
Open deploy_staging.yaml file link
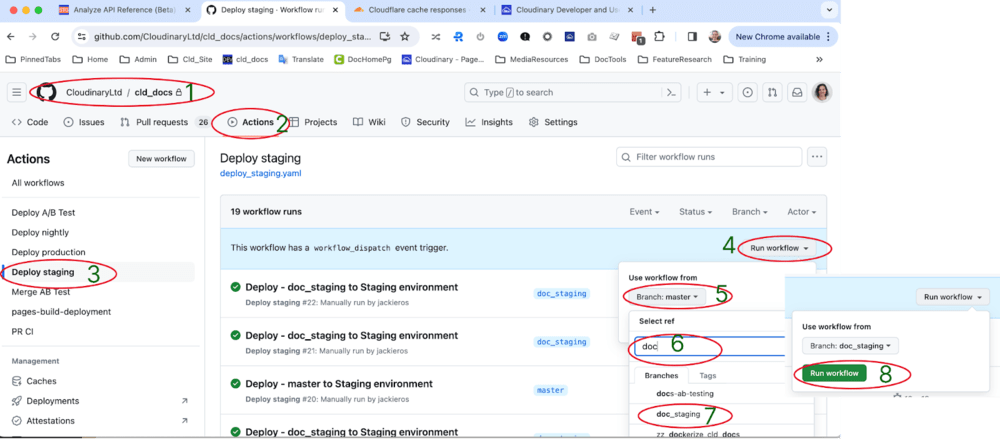click(x=260, y=173)
